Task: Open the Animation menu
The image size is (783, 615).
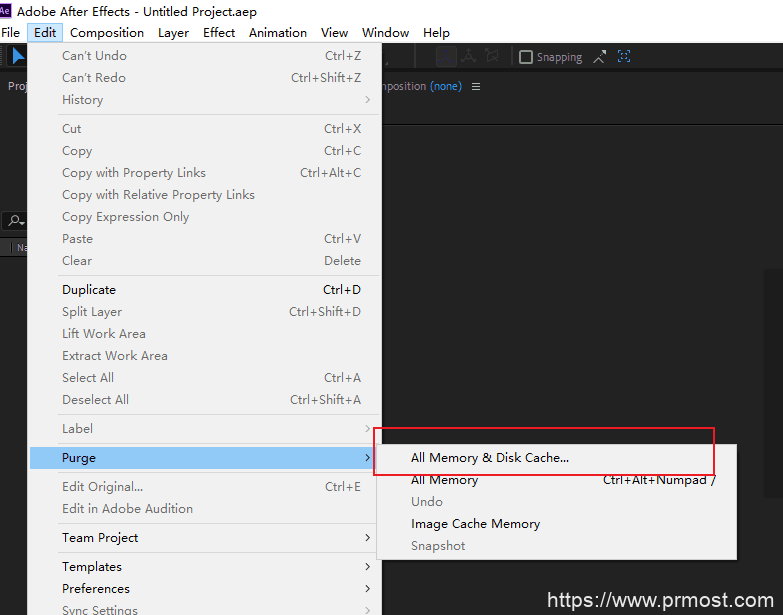Action: point(278,32)
